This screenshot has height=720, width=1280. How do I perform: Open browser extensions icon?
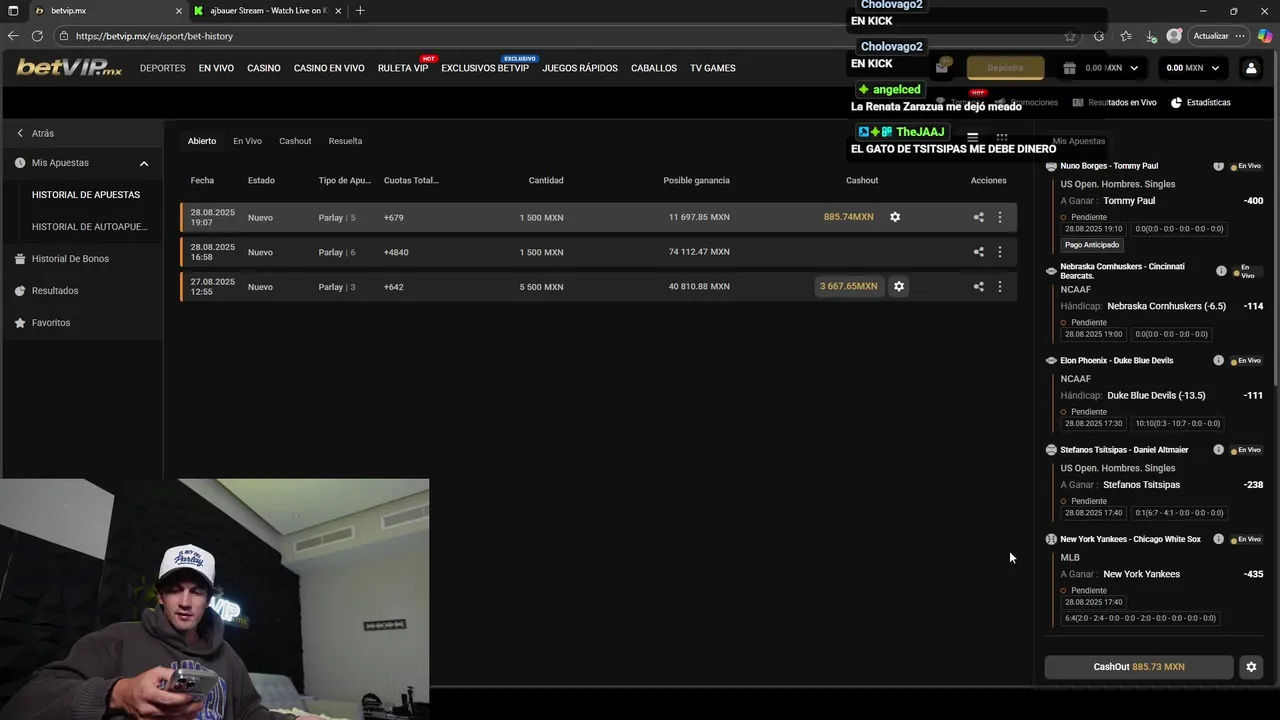tap(1099, 36)
